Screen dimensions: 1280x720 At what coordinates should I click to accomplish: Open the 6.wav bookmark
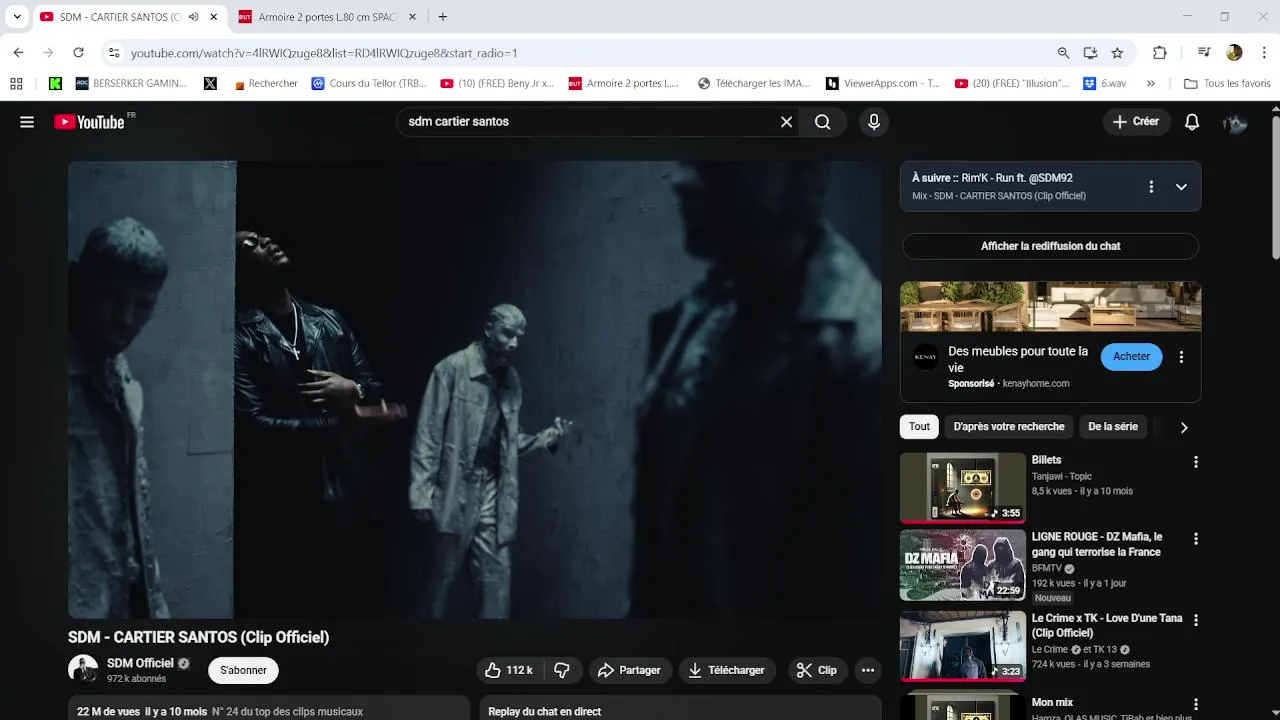point(1104,83)
